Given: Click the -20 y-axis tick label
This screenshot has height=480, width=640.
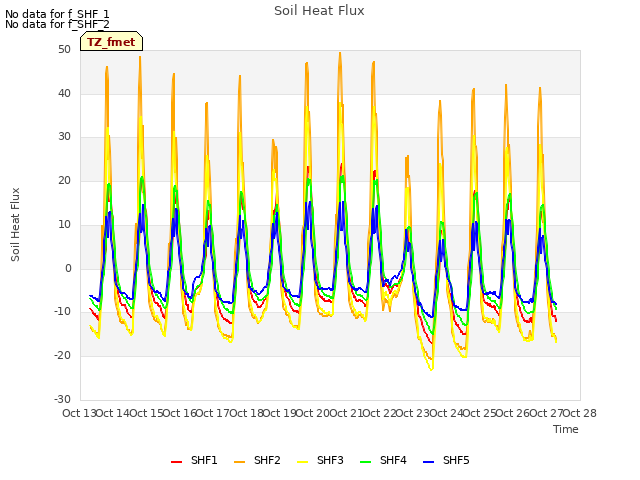Looking at the screenshot, I should pos(62,356).
